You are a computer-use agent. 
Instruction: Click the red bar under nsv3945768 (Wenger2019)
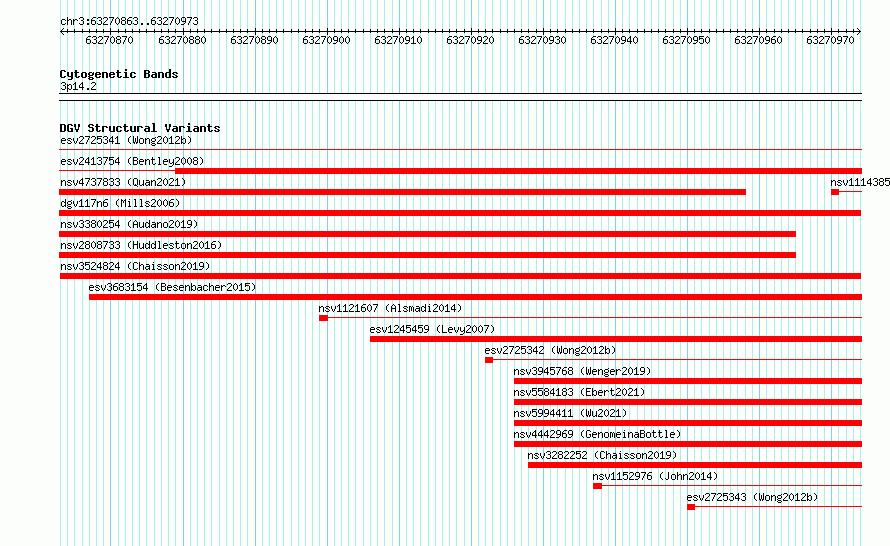click(688, 381)
